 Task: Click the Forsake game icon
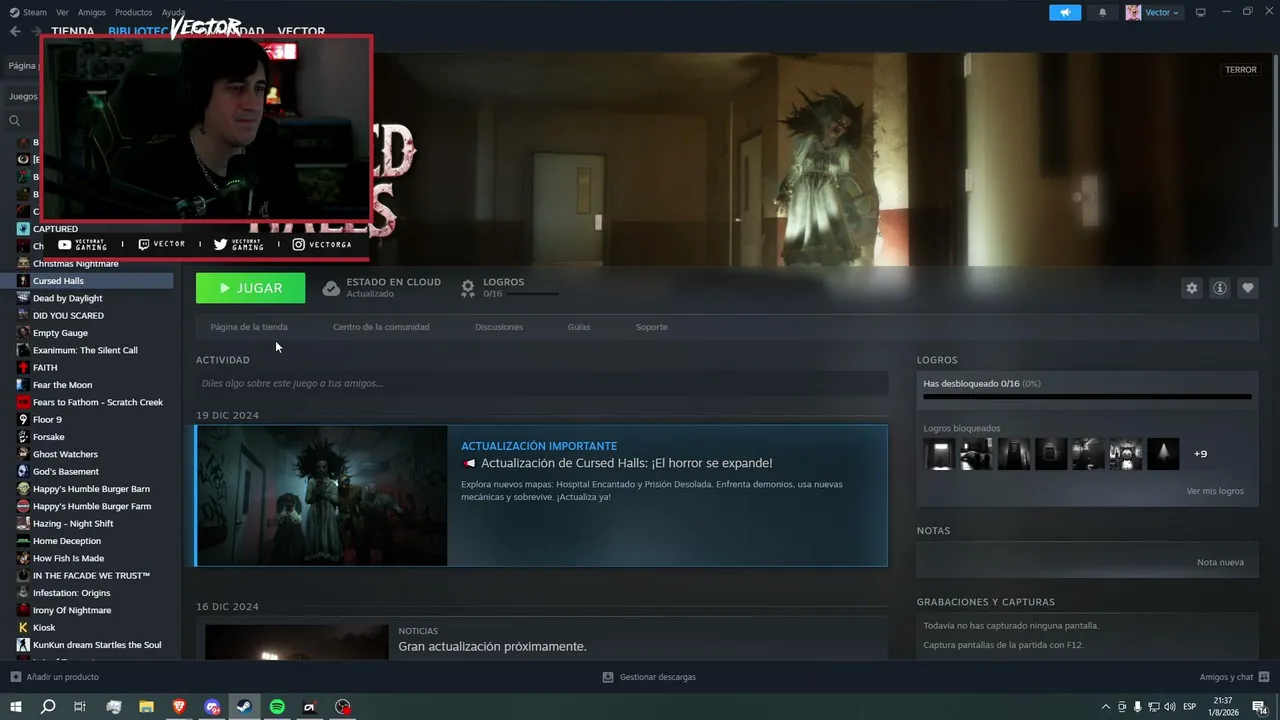[23, 437]
